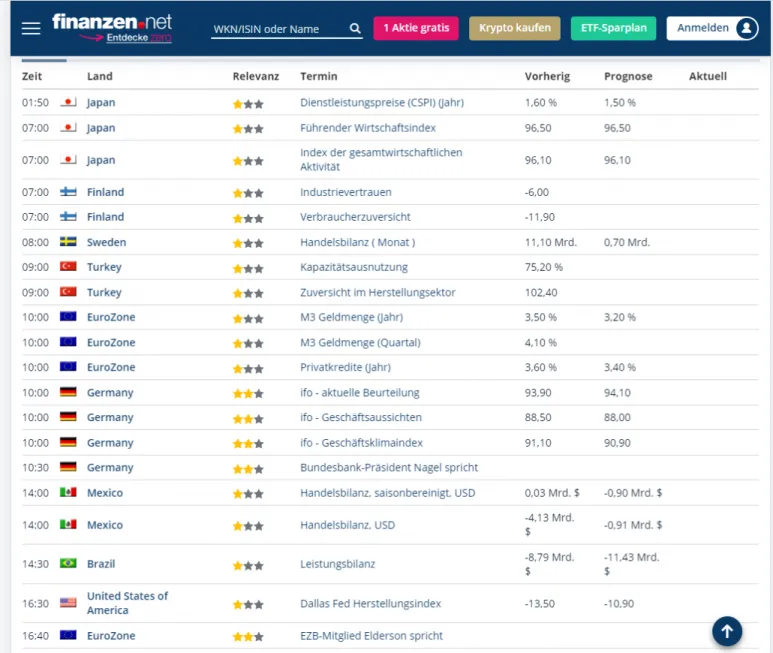Click the Brazil country link
Viewport: 773px width, 653px height.
point(101,564)
